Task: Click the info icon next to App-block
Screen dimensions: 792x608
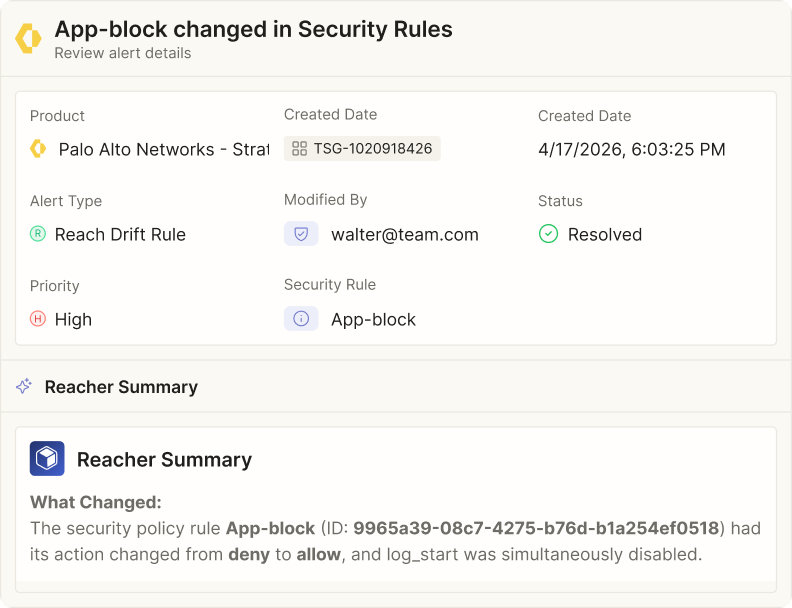Action: (x=301, y=319)
